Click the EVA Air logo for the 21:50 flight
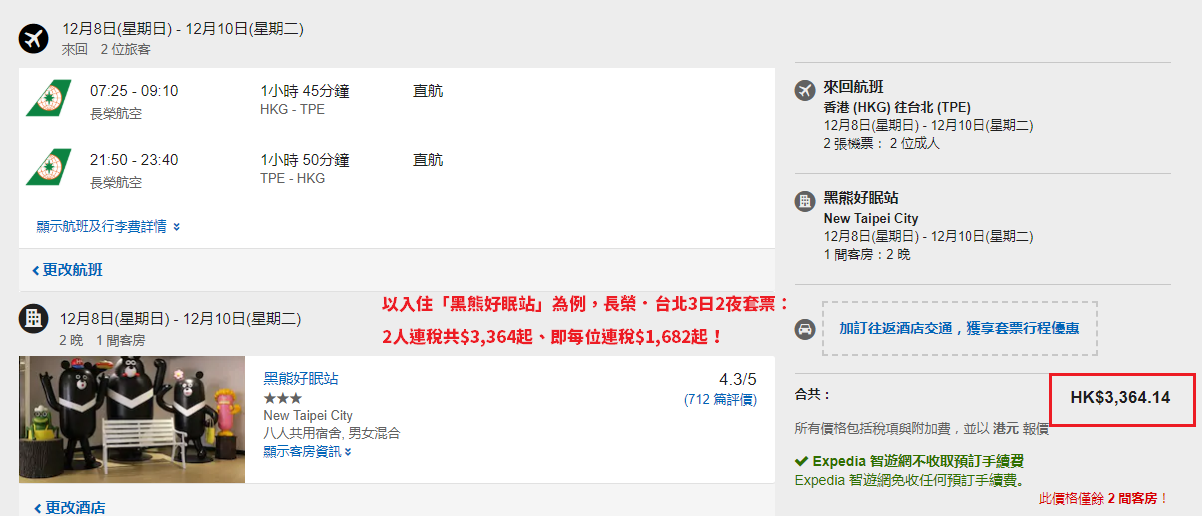The width and height of the screenshot is (1202, 516). tap(50, 167)
